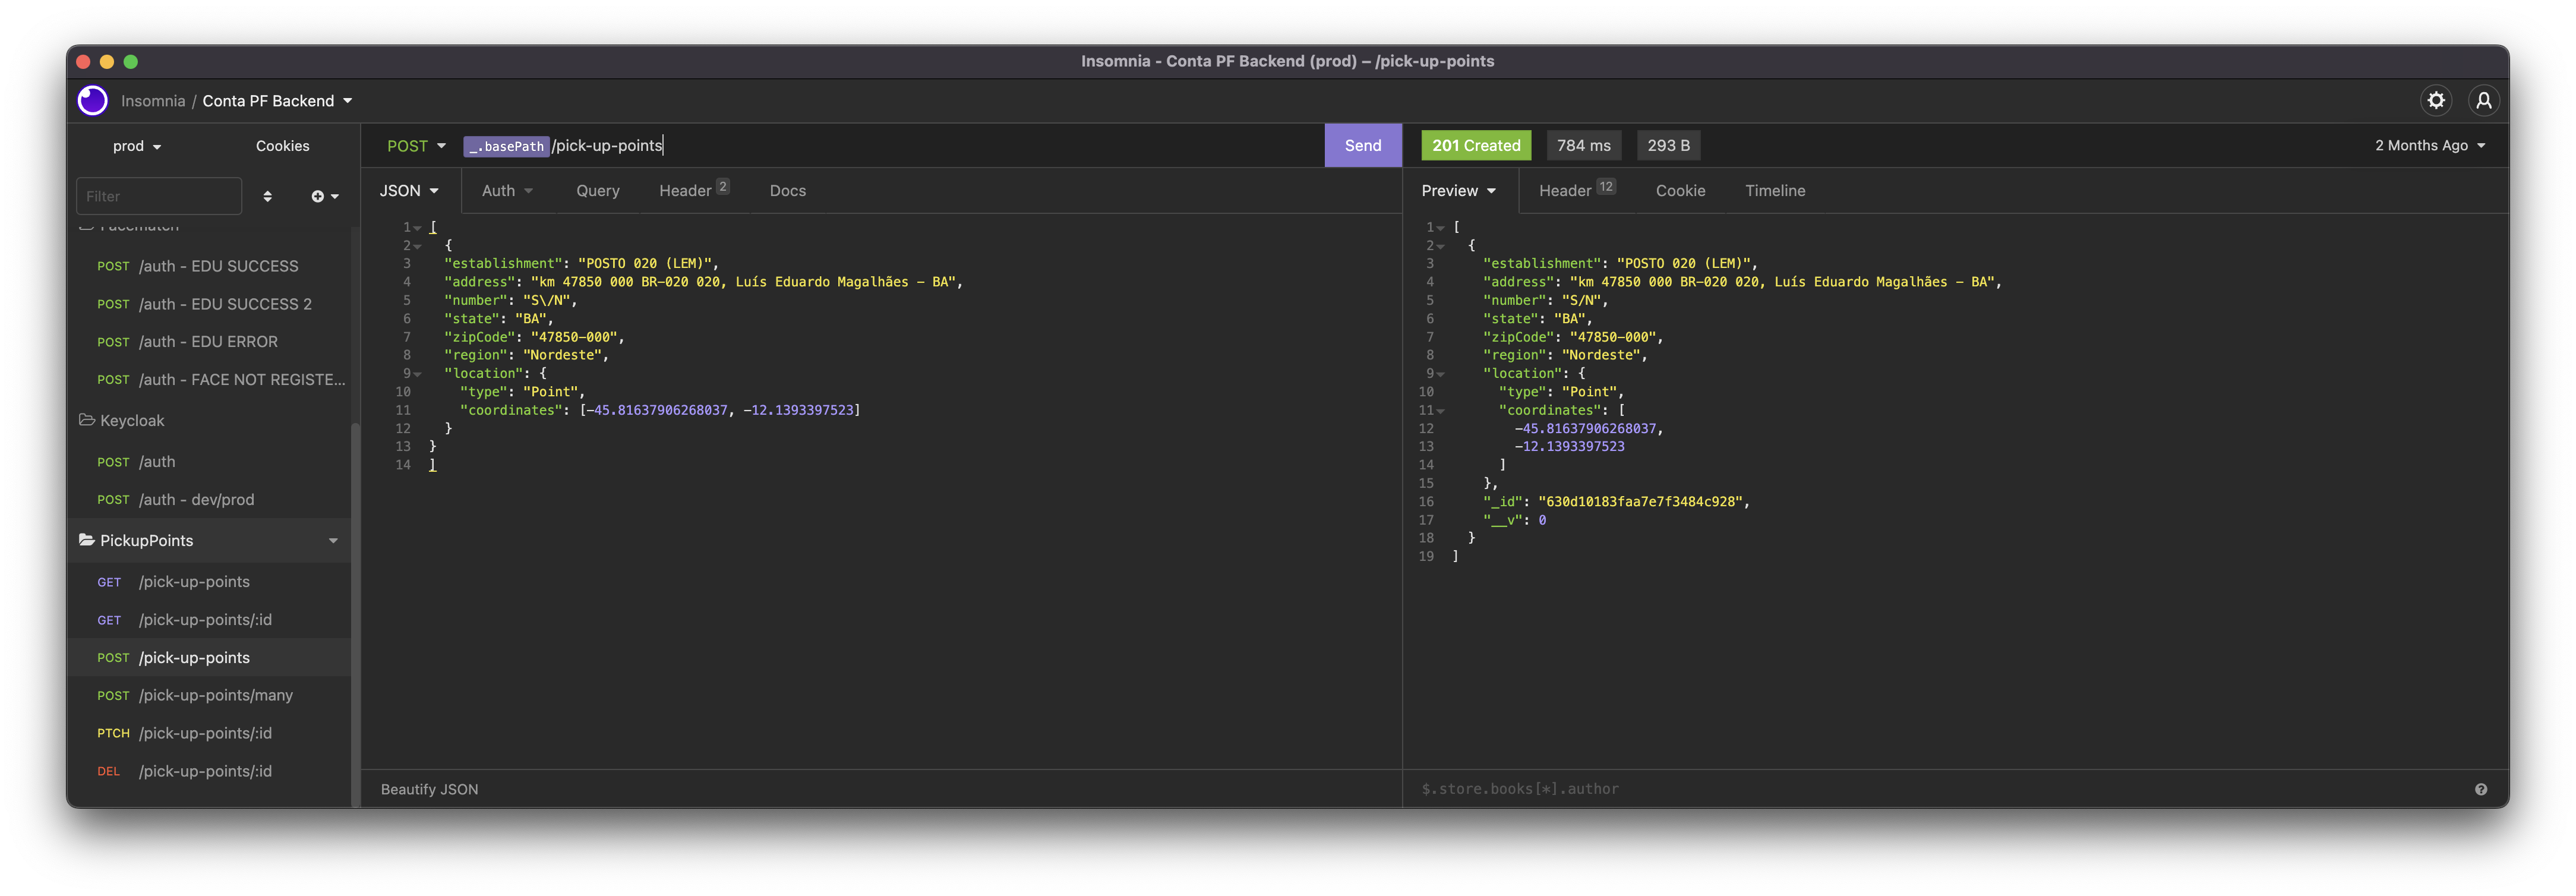
Task: Click the help question mark icon
Action: click(x=2480, y=789)
